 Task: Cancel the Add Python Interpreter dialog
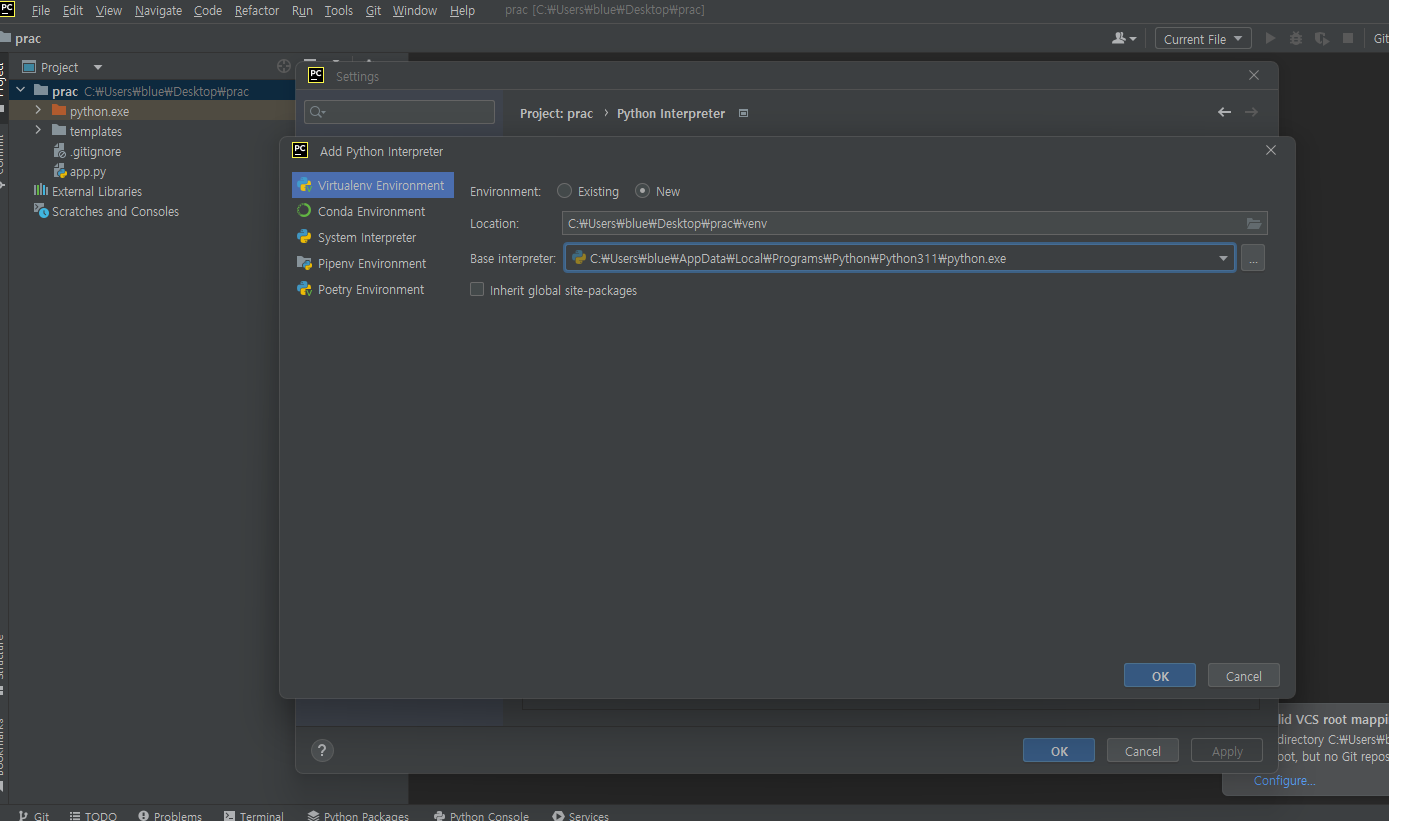(1244, 676)
